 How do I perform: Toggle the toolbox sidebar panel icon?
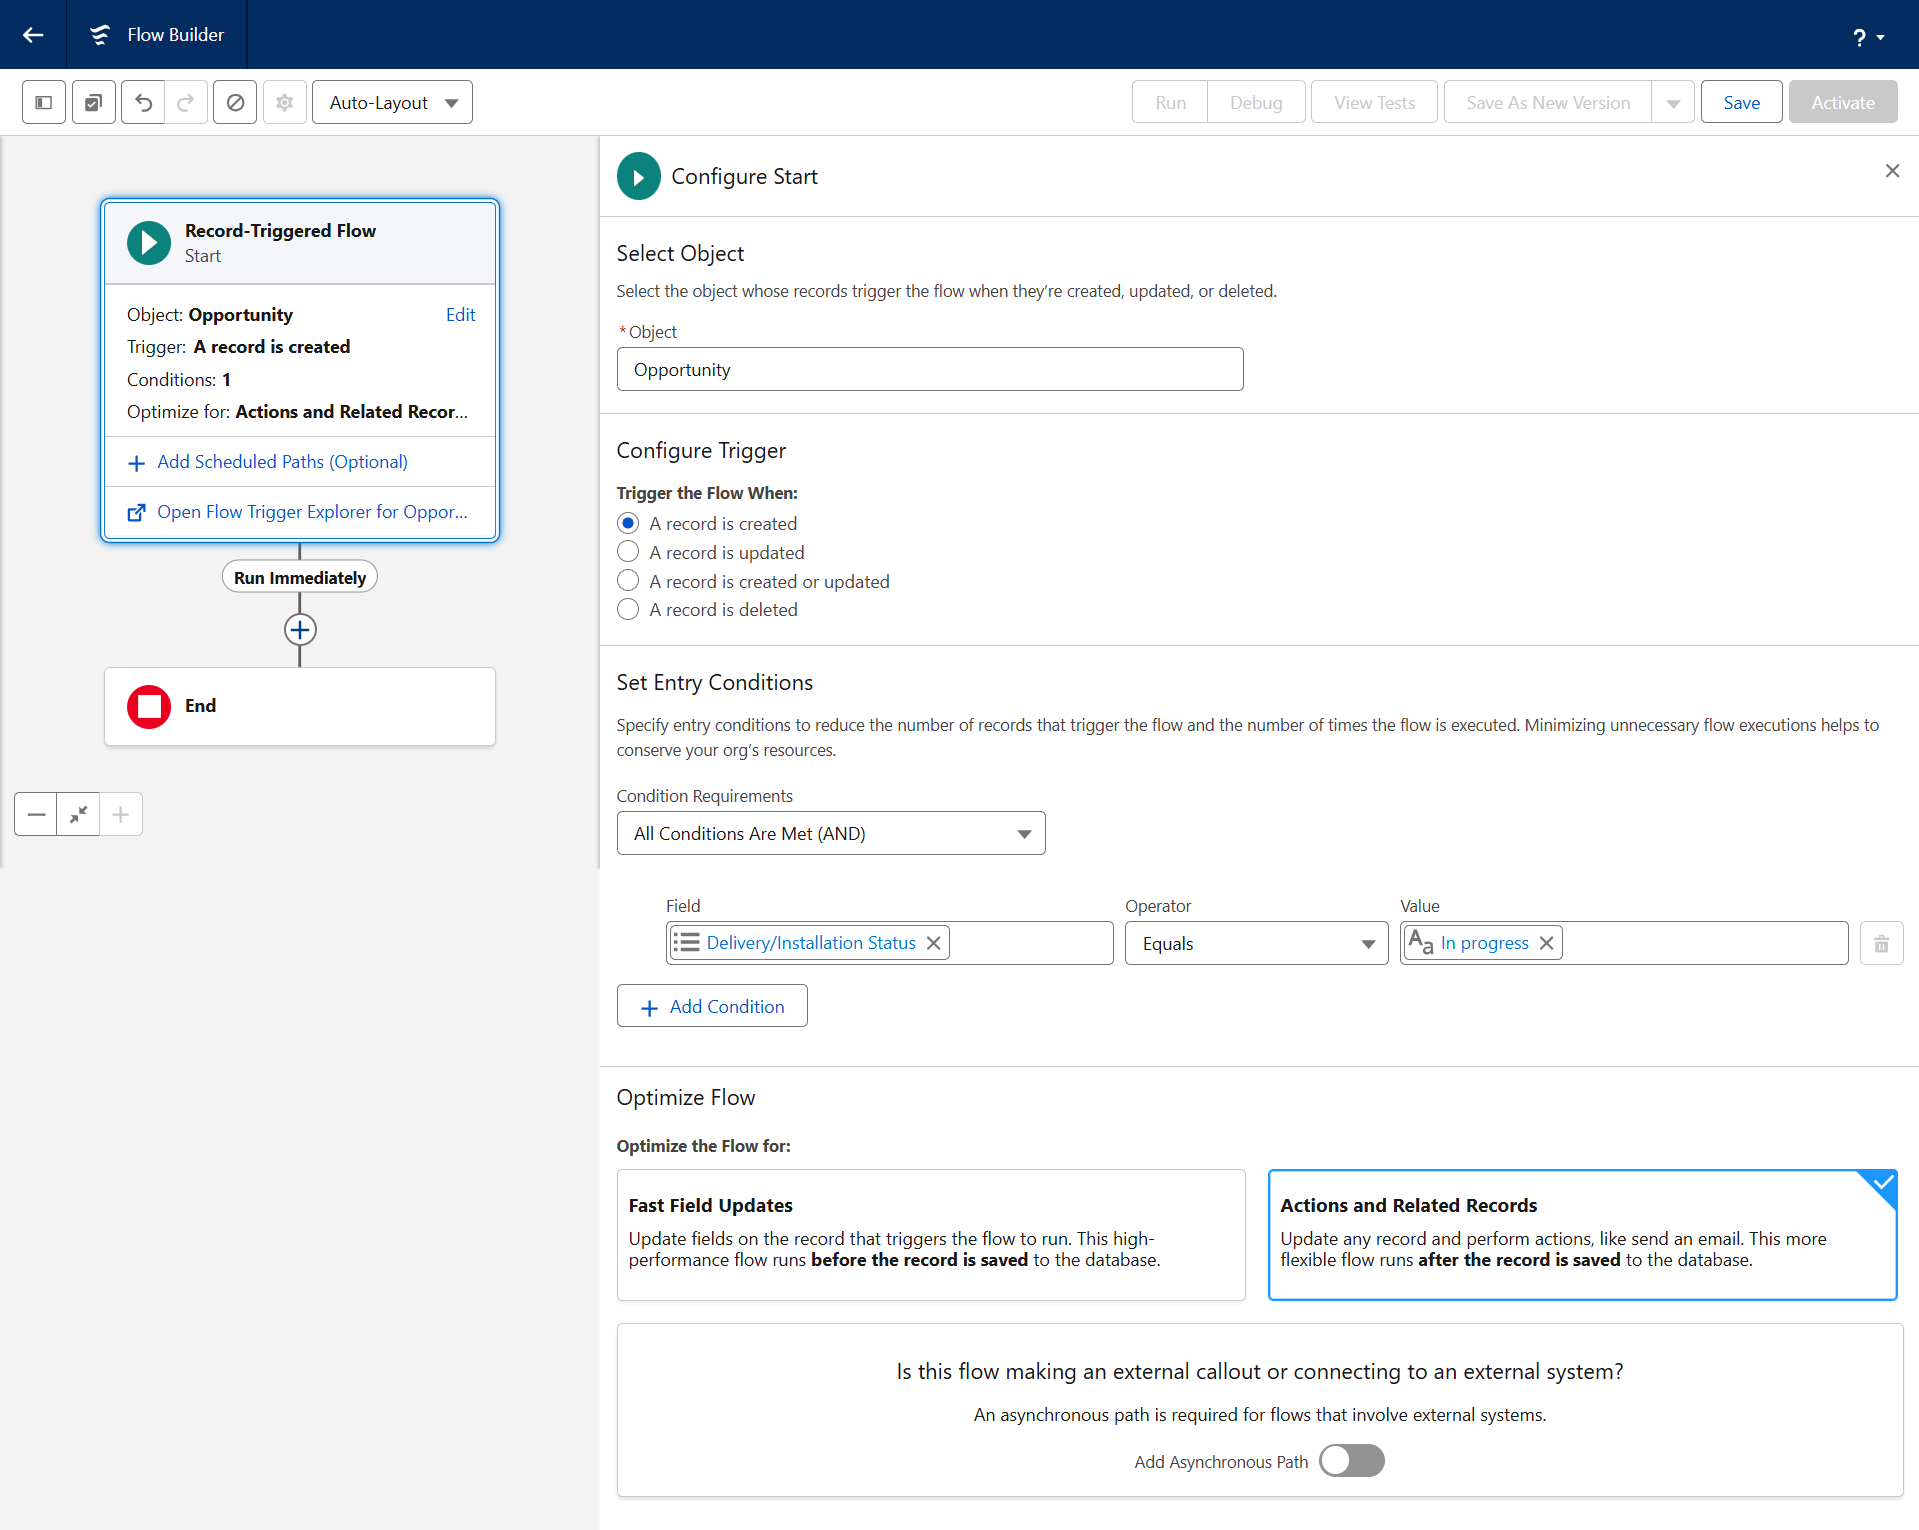(x=44, y=102)
